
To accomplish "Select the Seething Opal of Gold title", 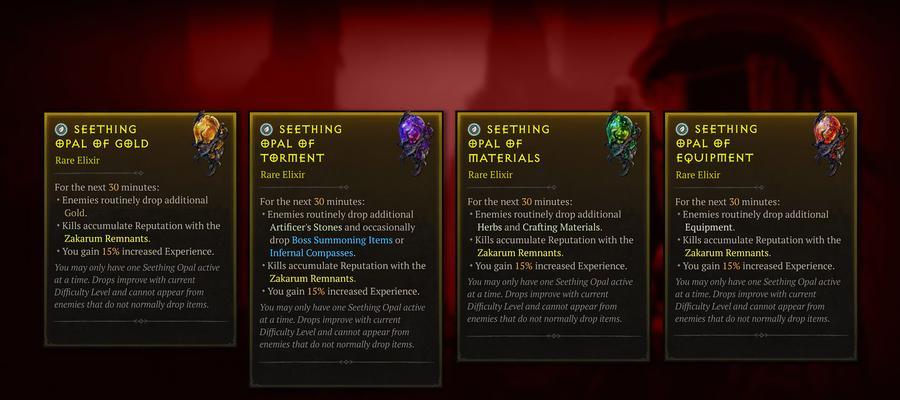I will [102, 136].
